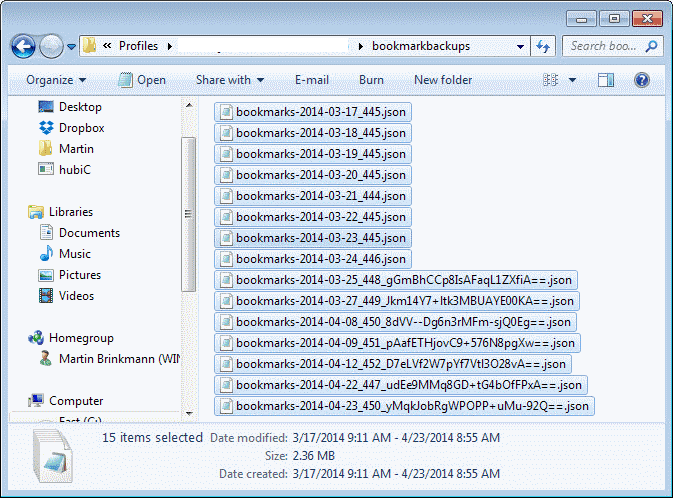Click the Back navigation arrow

click(23, 46)
